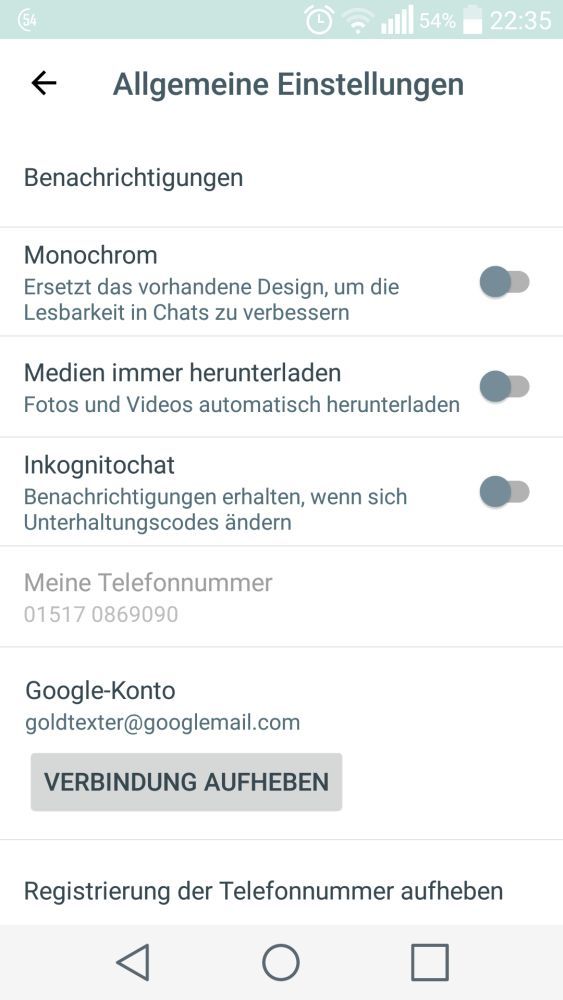Tap the Inkognitochat setting label
Image resolution: width=563 pixels, height=1000 pixels.
click(99, 465)
